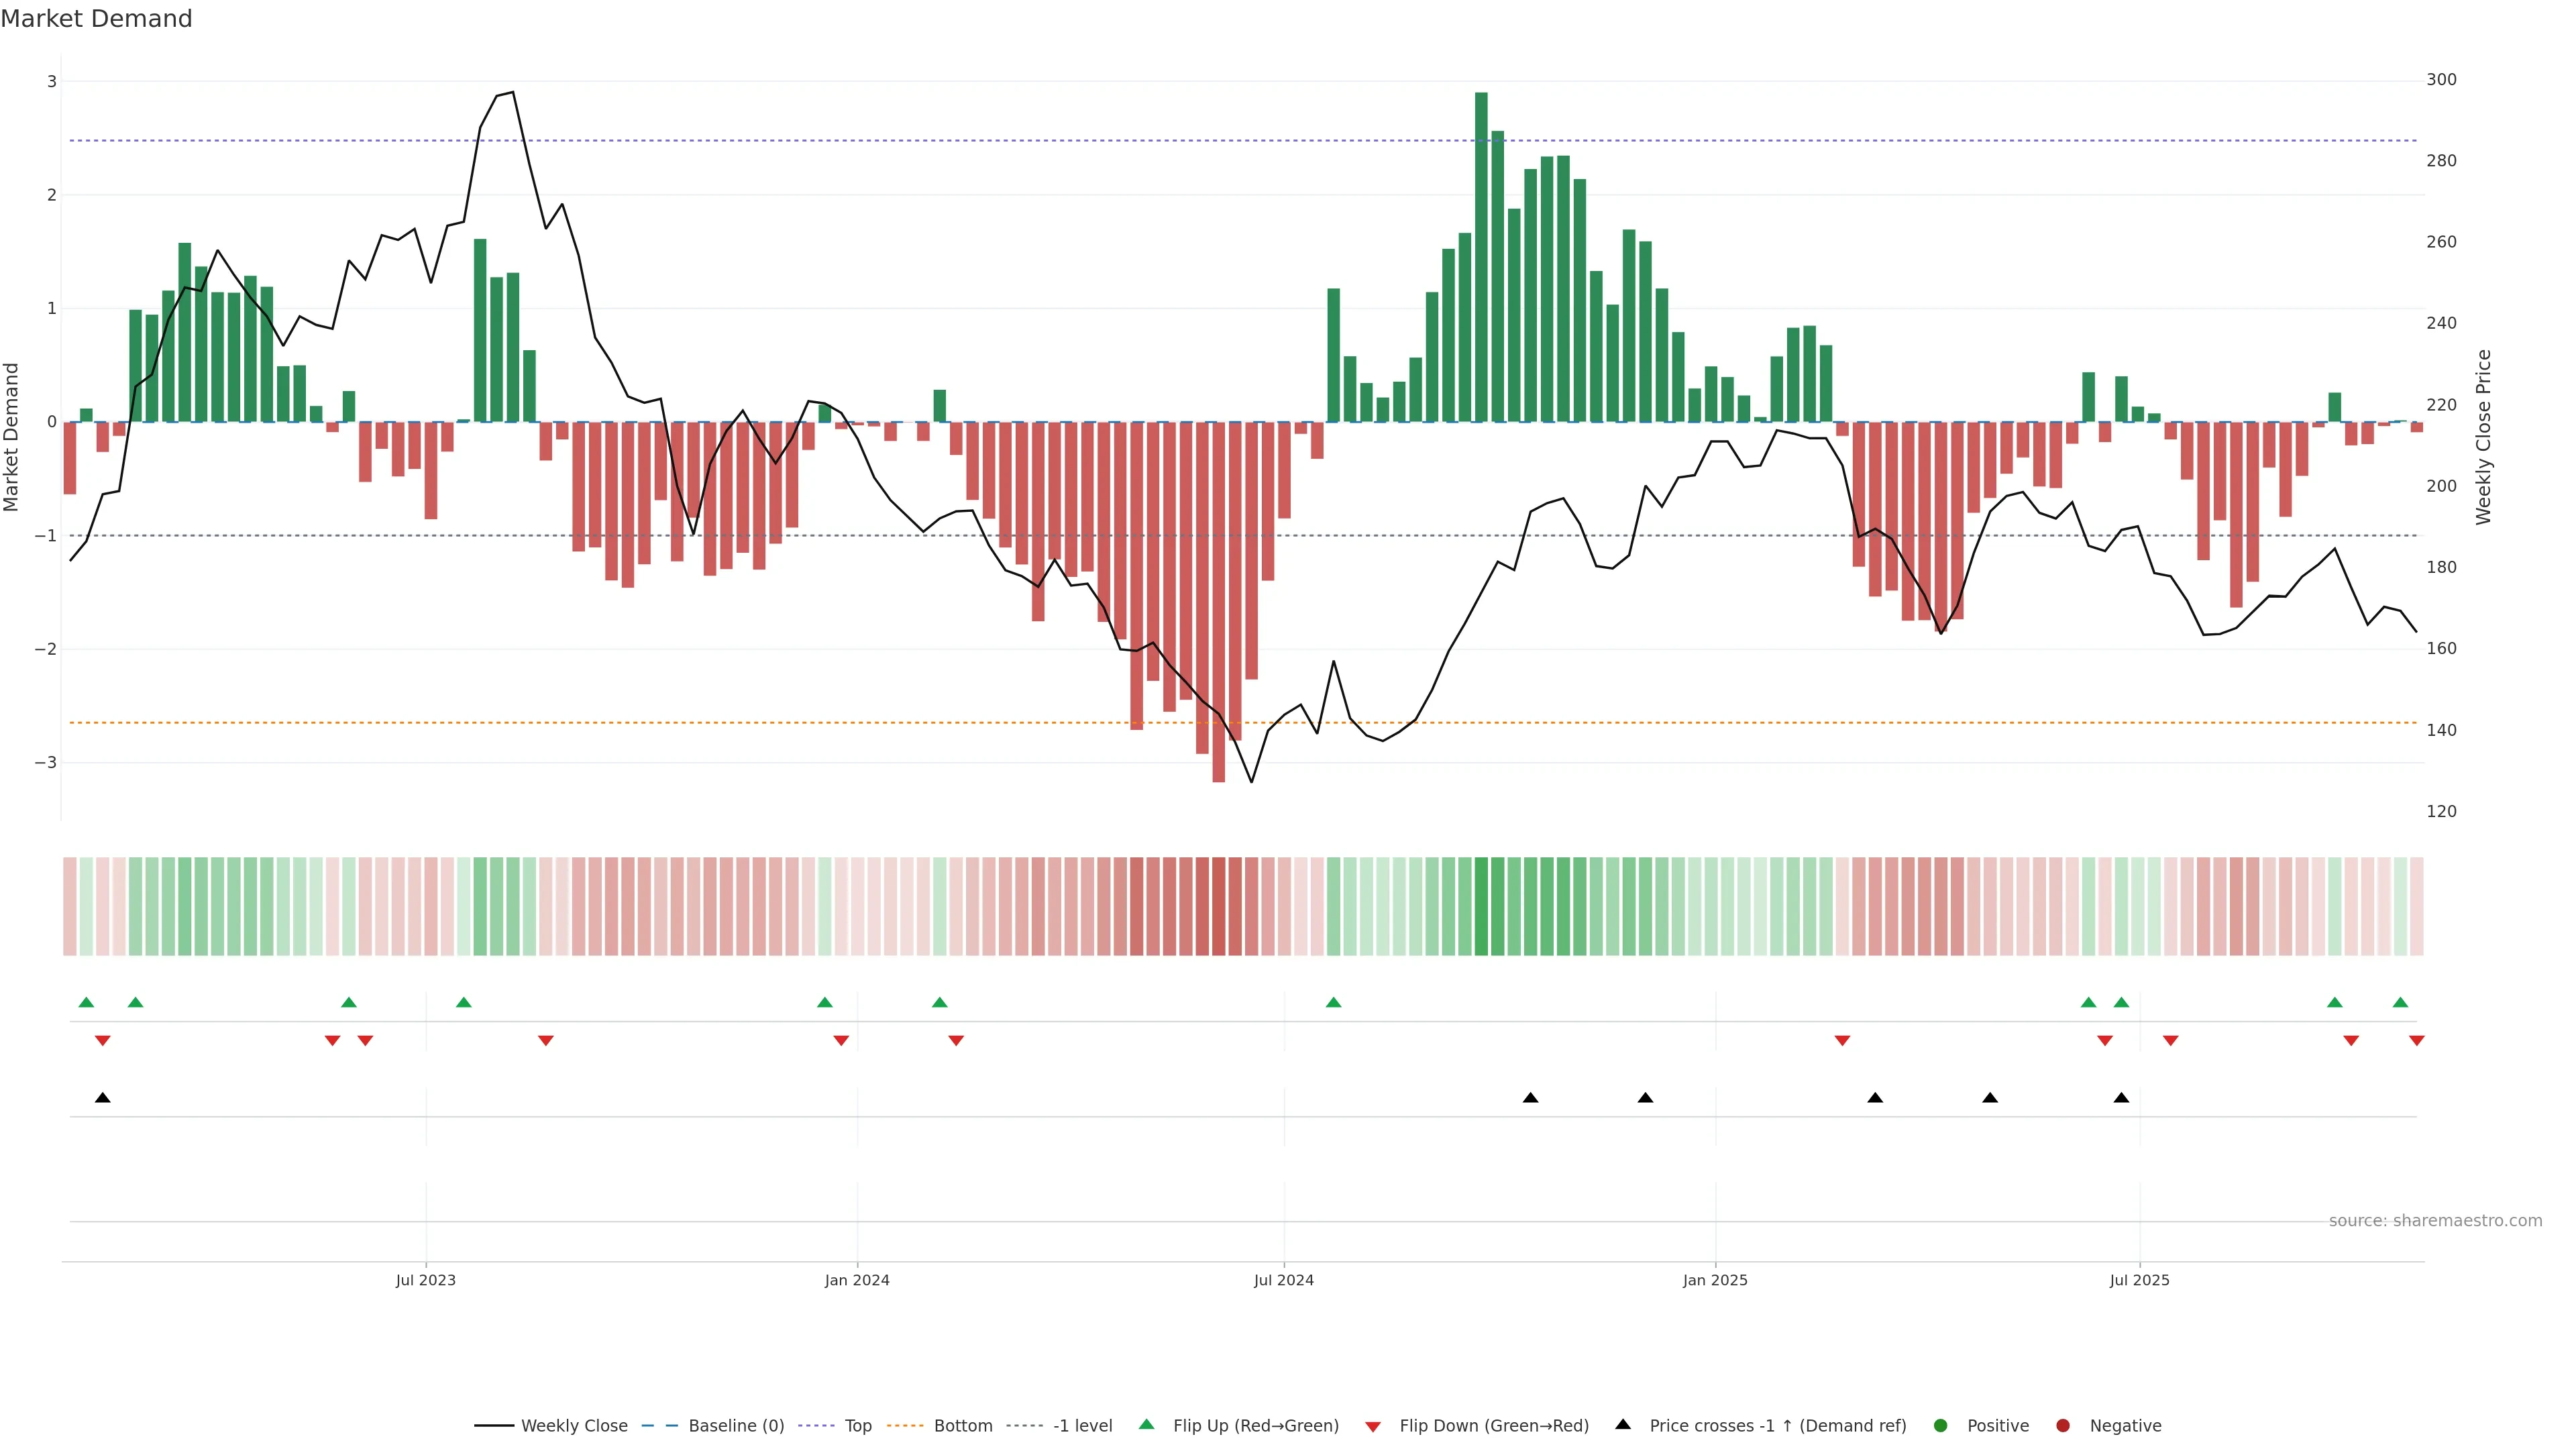Image resolution: width=2576 pixels, height=1449 pixels.
Task: Click the green Positive legend dot
Action: 1940,1425
